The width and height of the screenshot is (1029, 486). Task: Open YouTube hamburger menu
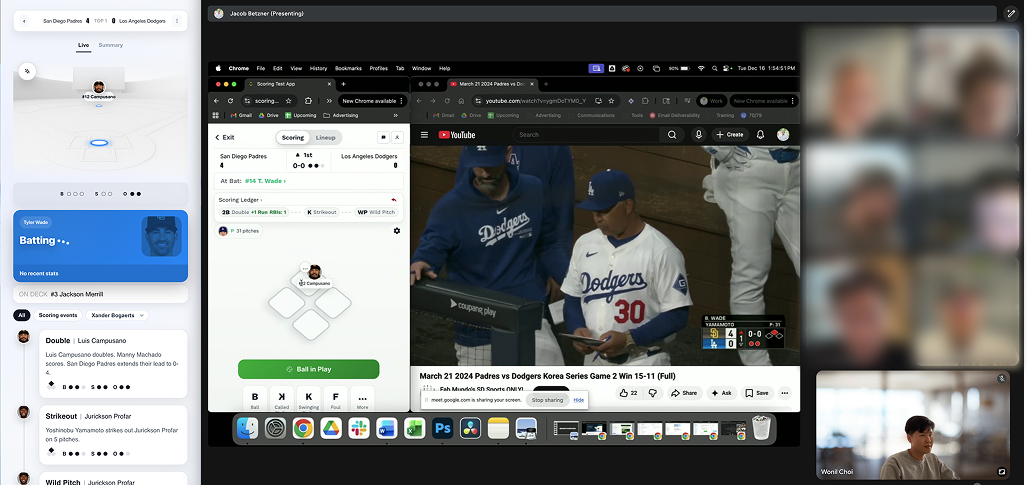[424, 135]
